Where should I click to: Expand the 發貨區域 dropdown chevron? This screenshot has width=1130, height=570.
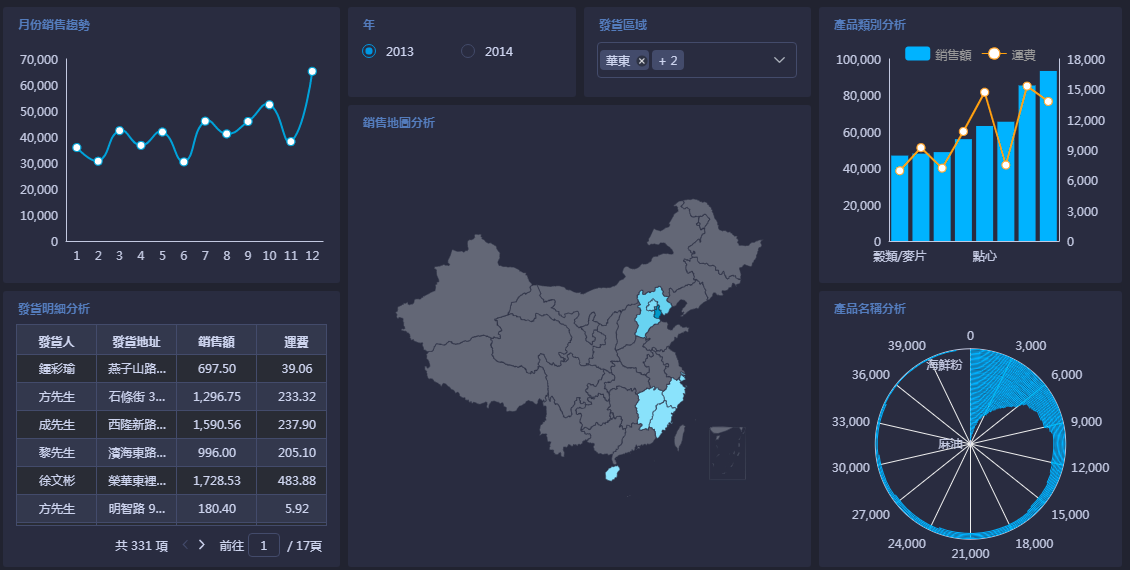tap(780, 61)
